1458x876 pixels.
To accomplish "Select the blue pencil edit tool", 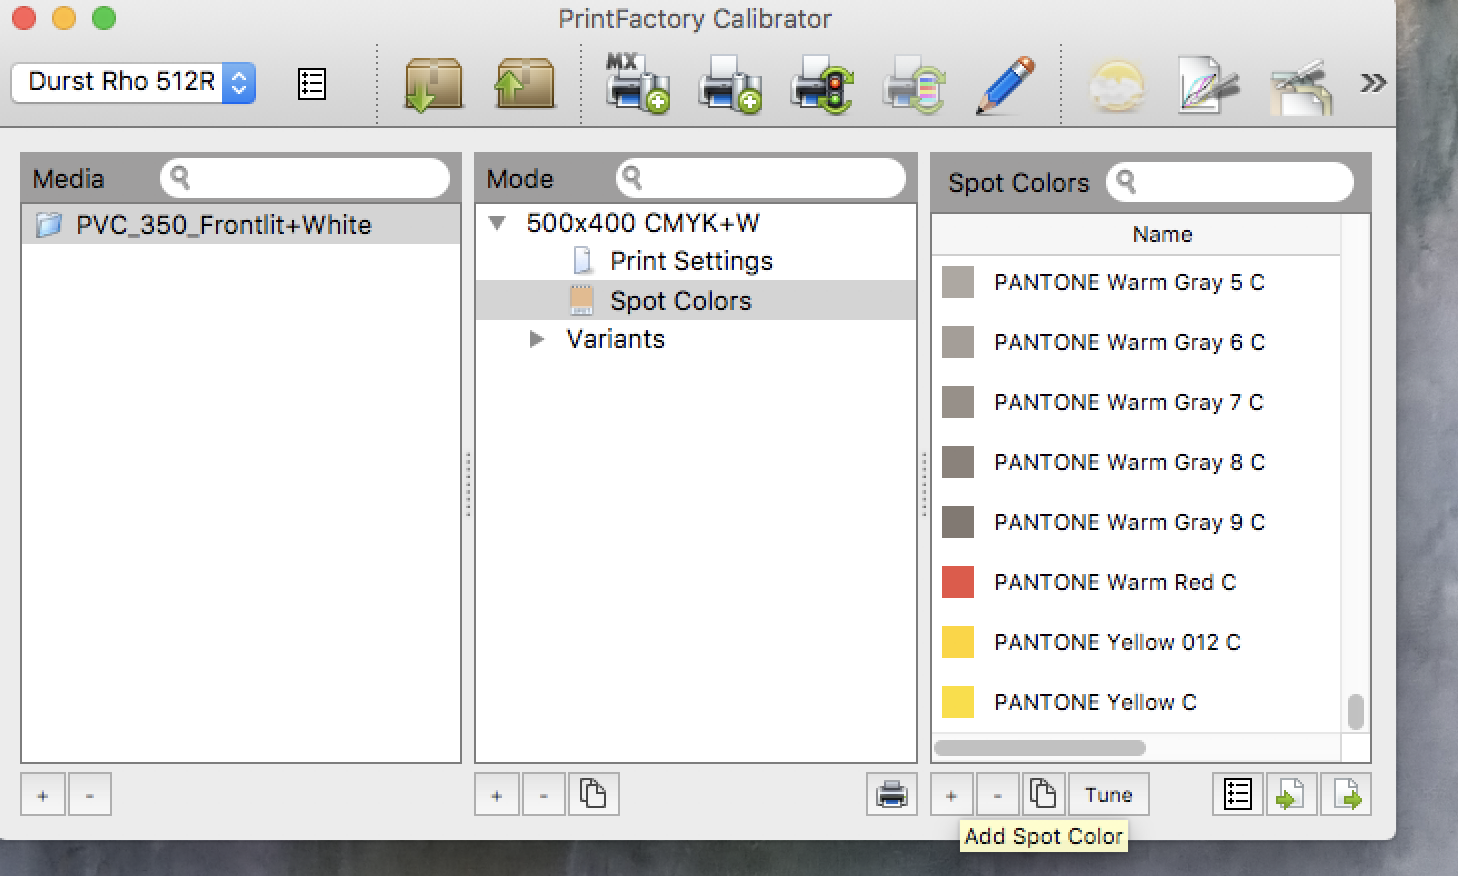I will (x=1005, y=85).
